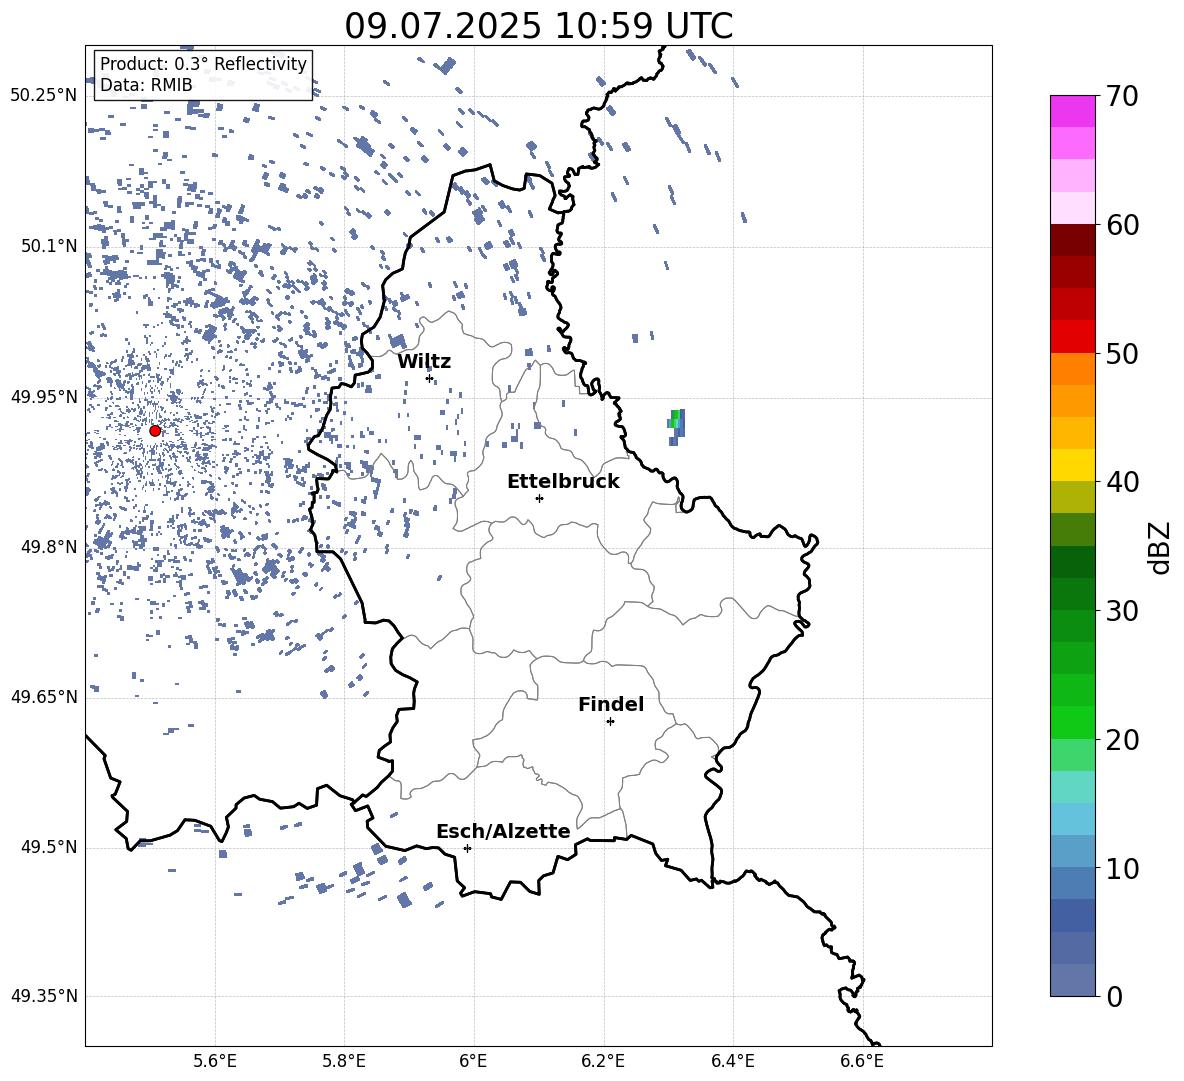Screen dimensions: 1184x1081
Task: Click the Ettelbruck city label
Action: pos(563,482)
